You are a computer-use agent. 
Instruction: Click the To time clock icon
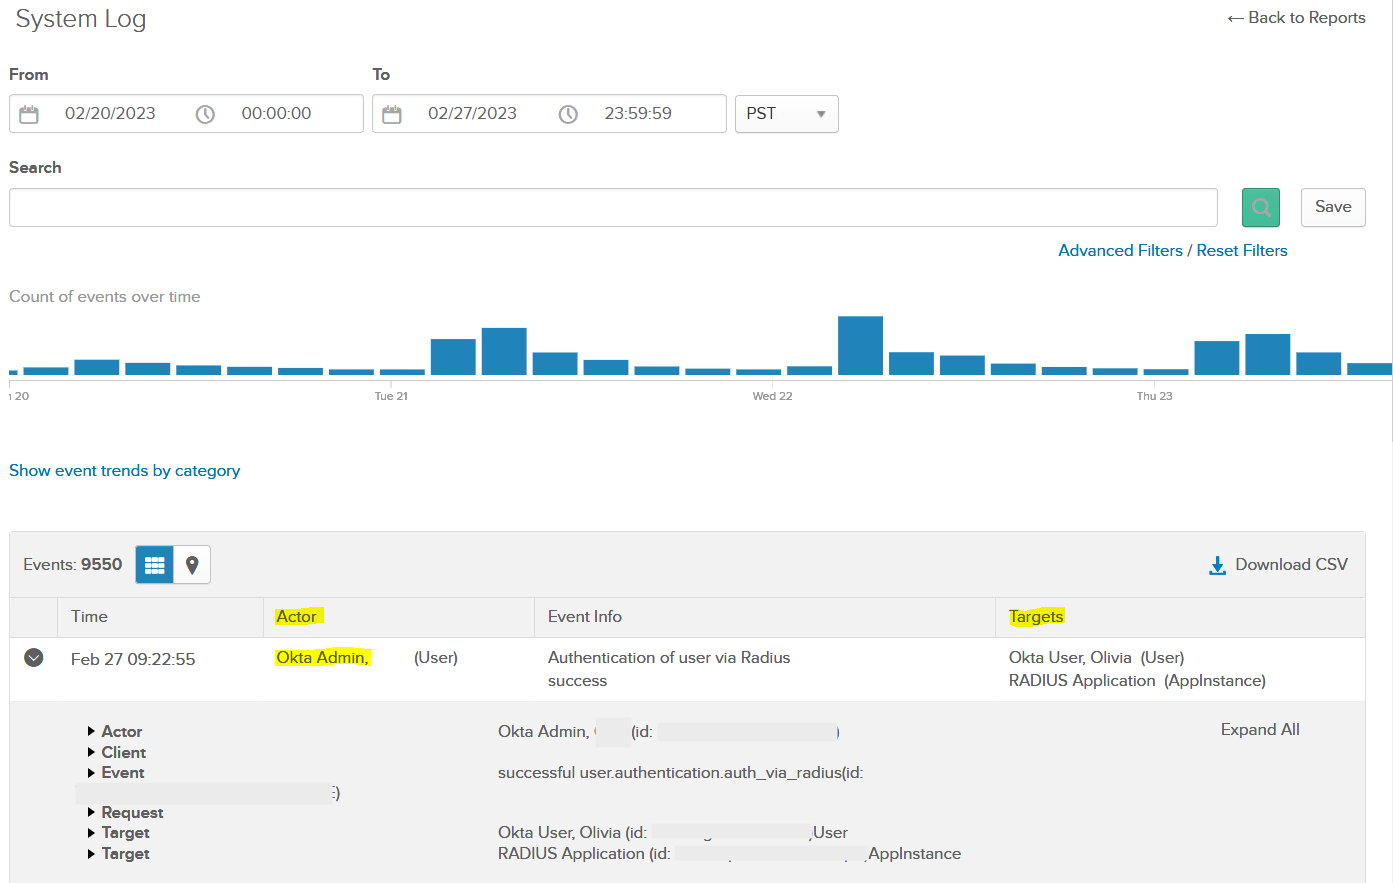[568, 114]
